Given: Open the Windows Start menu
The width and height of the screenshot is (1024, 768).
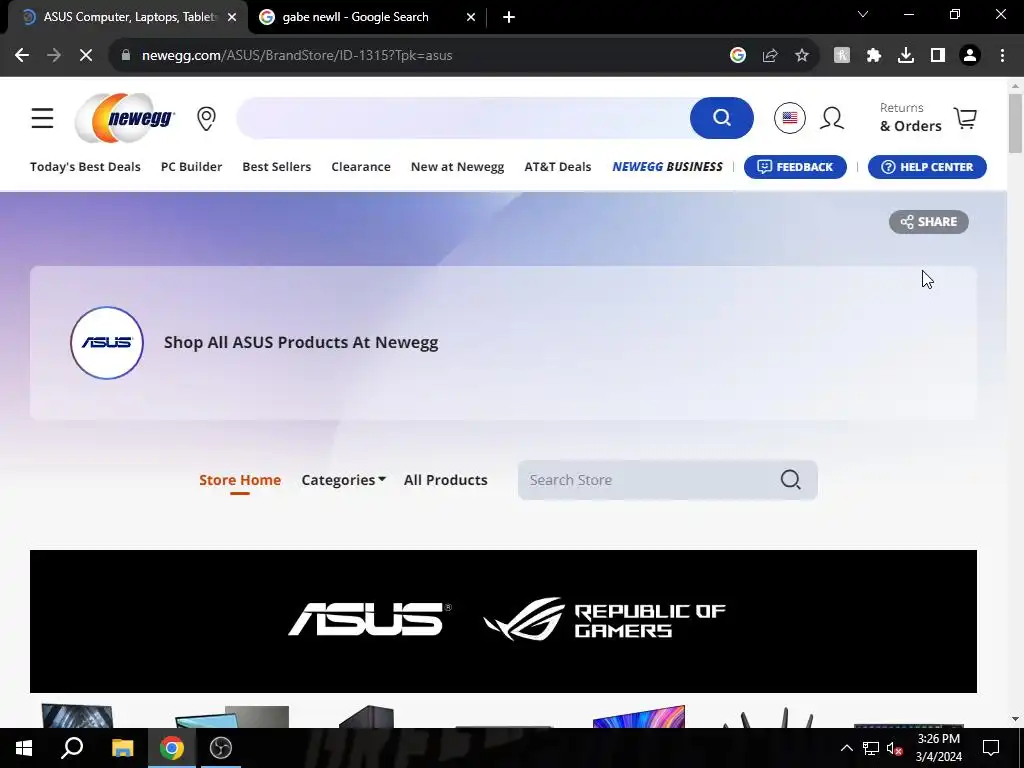Looking at the screenshot, I should click(24, 748).
